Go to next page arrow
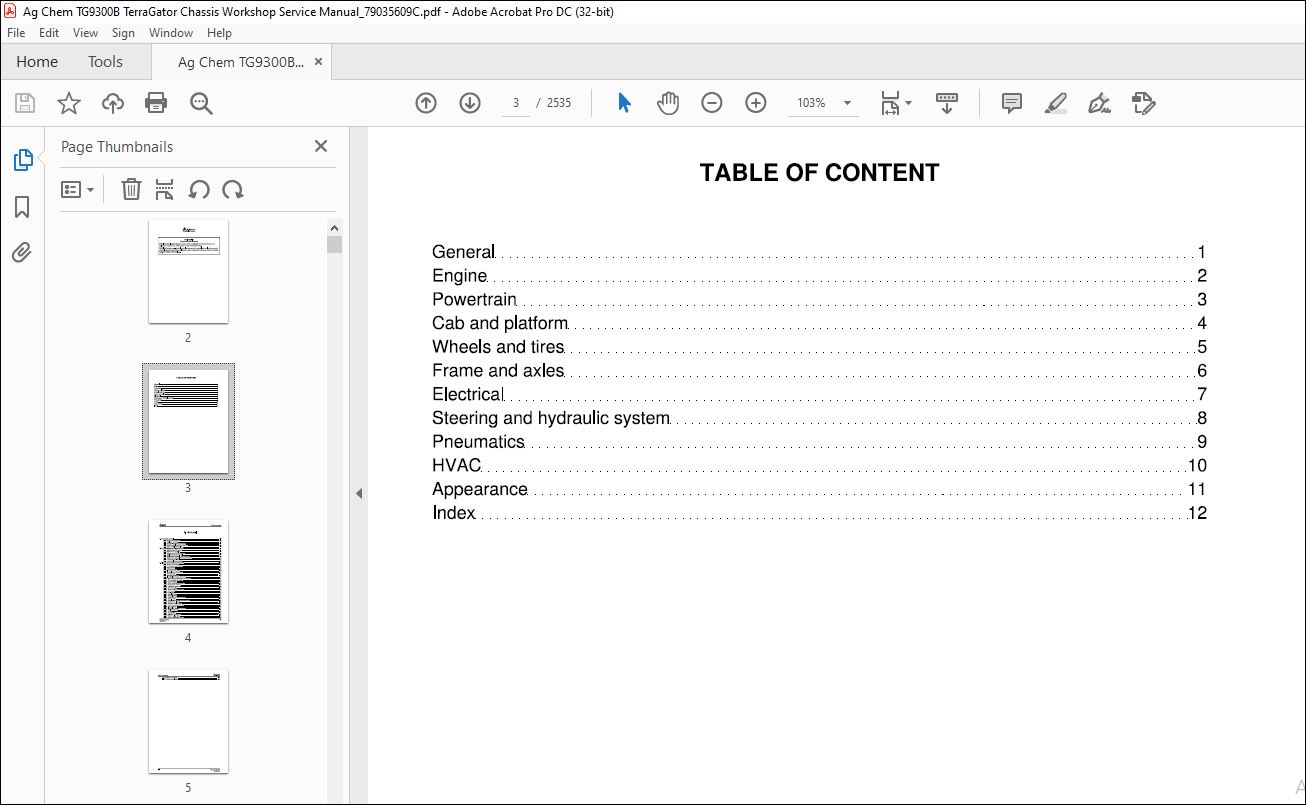Image resolution: width=1306 pixels, height=805 pixels. pyautogui.click(x=470, y=103)
